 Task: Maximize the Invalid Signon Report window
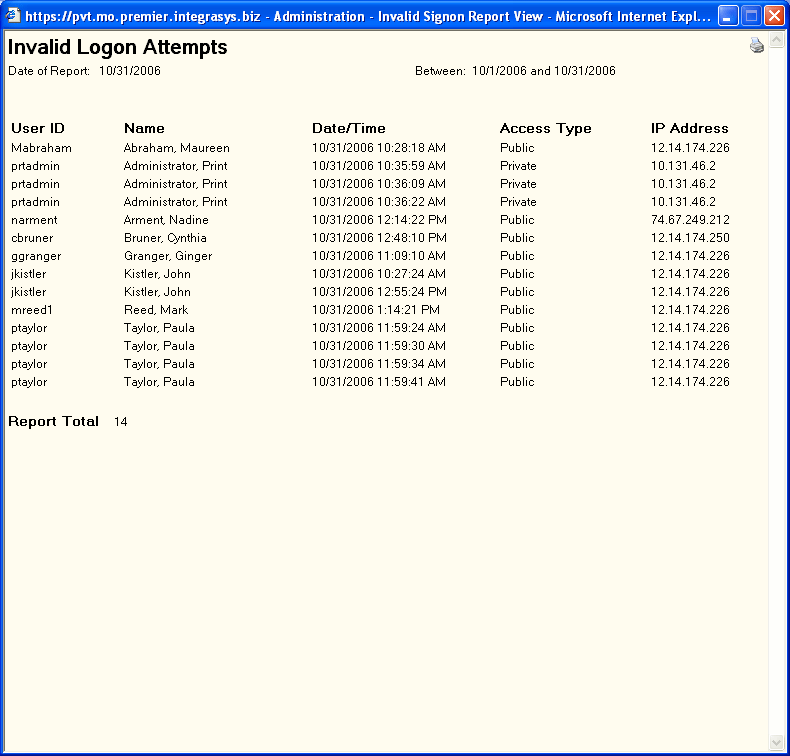[x=751, y=16]
